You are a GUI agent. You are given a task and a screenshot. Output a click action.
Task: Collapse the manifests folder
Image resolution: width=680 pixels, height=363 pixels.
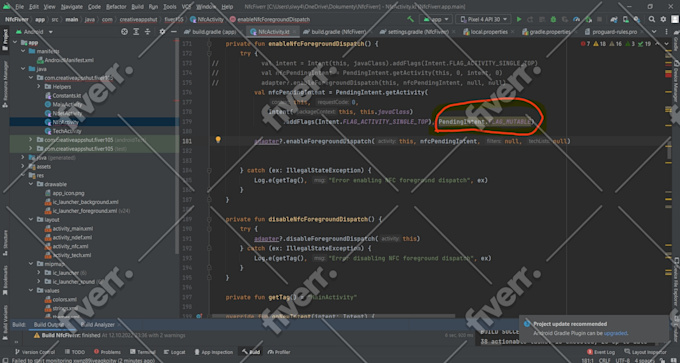pos(23,51)
